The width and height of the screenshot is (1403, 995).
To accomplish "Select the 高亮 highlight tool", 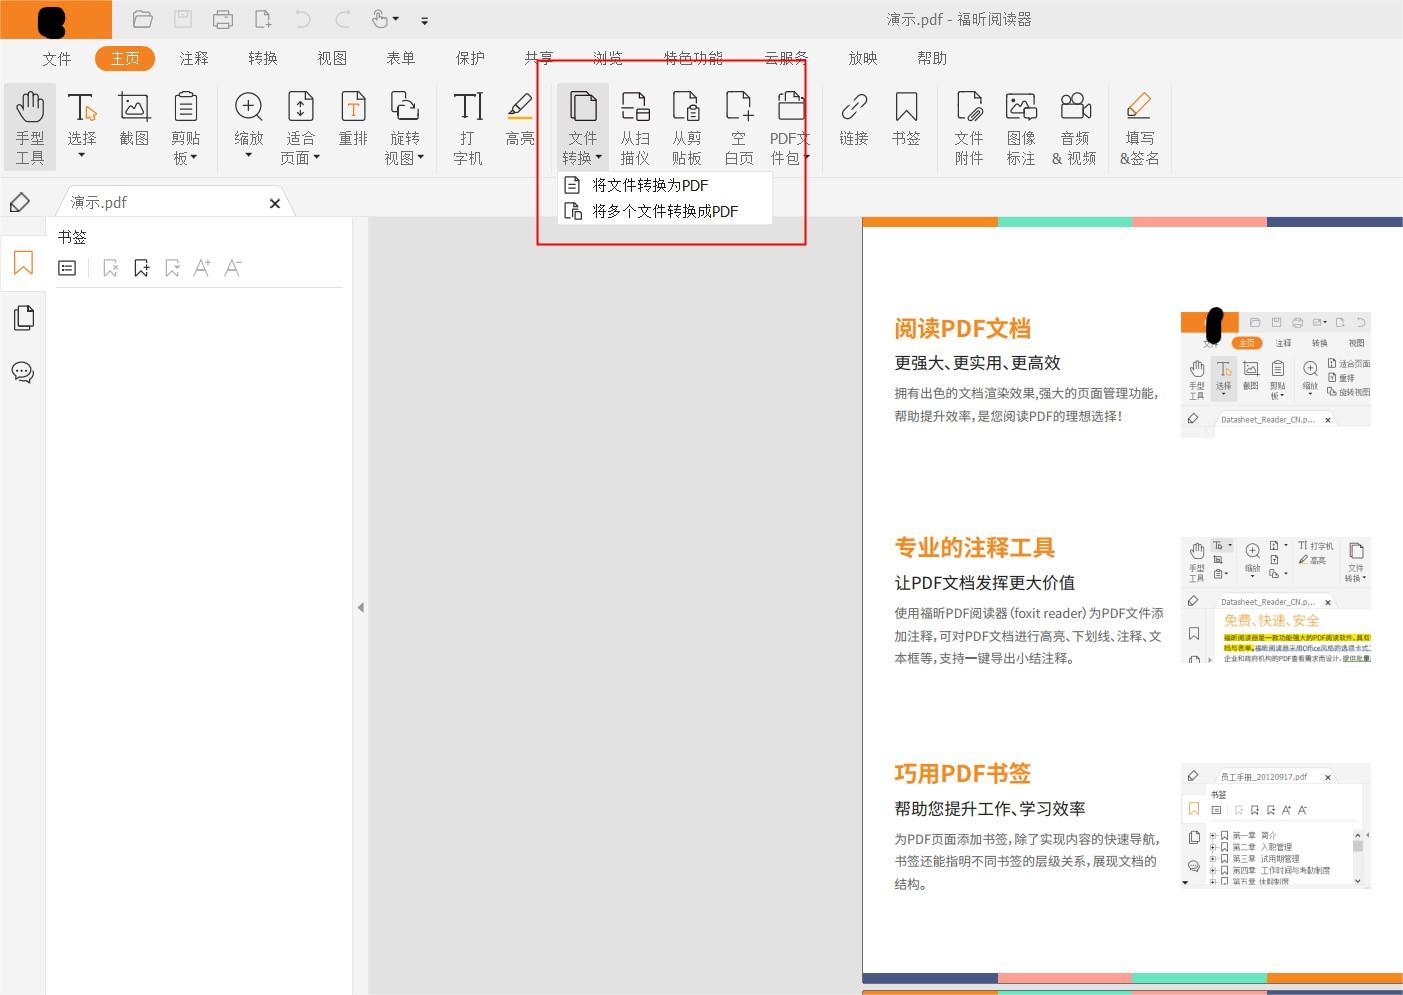I will 519,120.
